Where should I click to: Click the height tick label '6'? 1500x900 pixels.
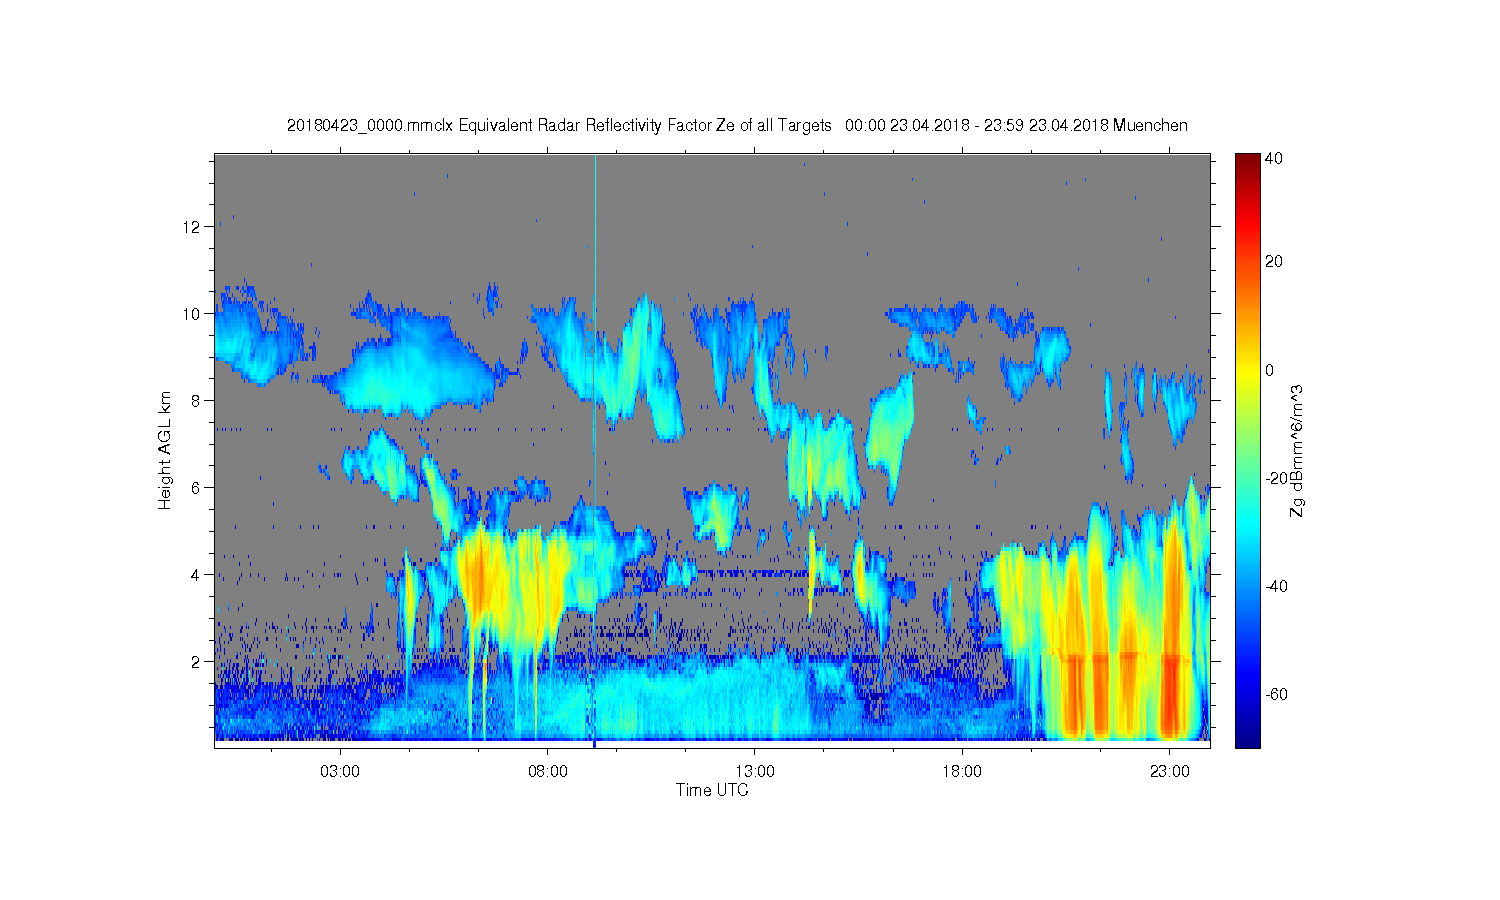[196, 487]
